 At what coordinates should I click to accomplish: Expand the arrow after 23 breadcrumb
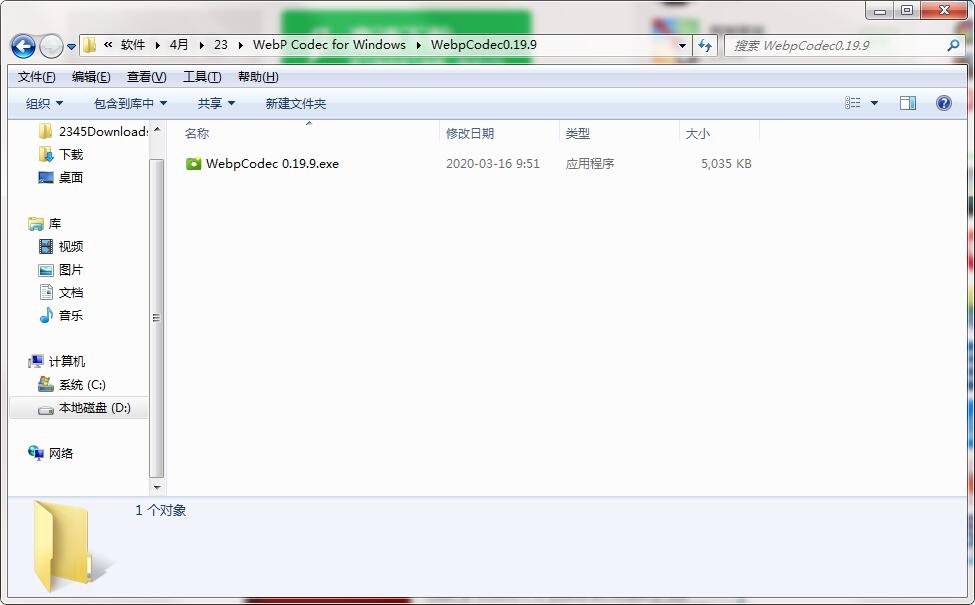[x=240, y=45]
